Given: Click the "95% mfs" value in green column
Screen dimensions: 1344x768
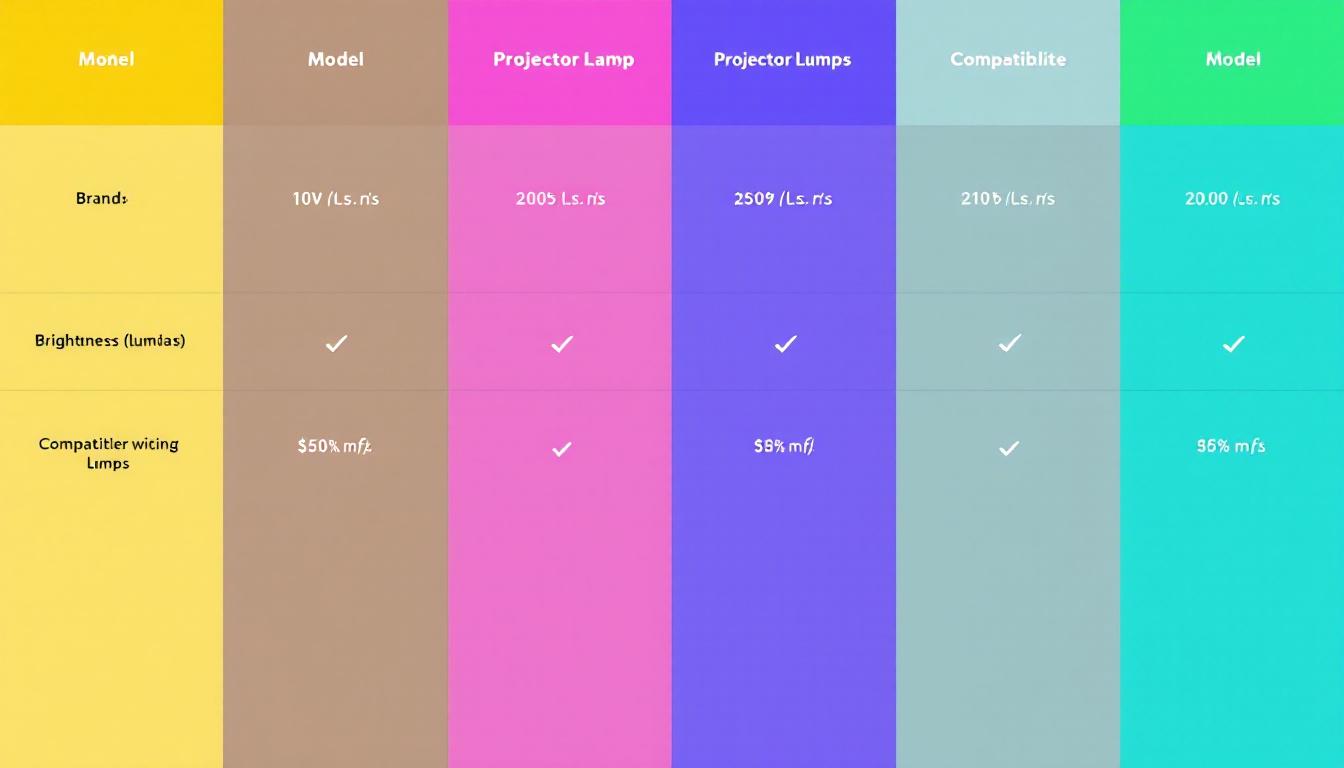Looking at the screenshot, I should pos(1230,447).
